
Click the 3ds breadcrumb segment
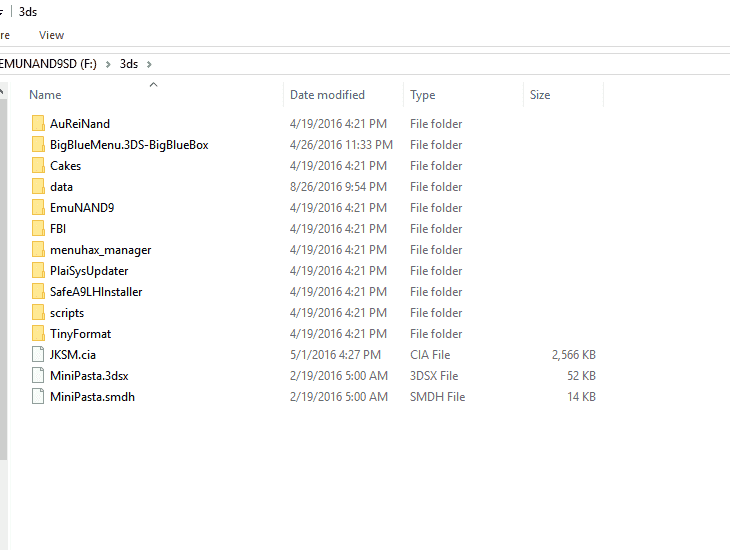tap(129, 64)
